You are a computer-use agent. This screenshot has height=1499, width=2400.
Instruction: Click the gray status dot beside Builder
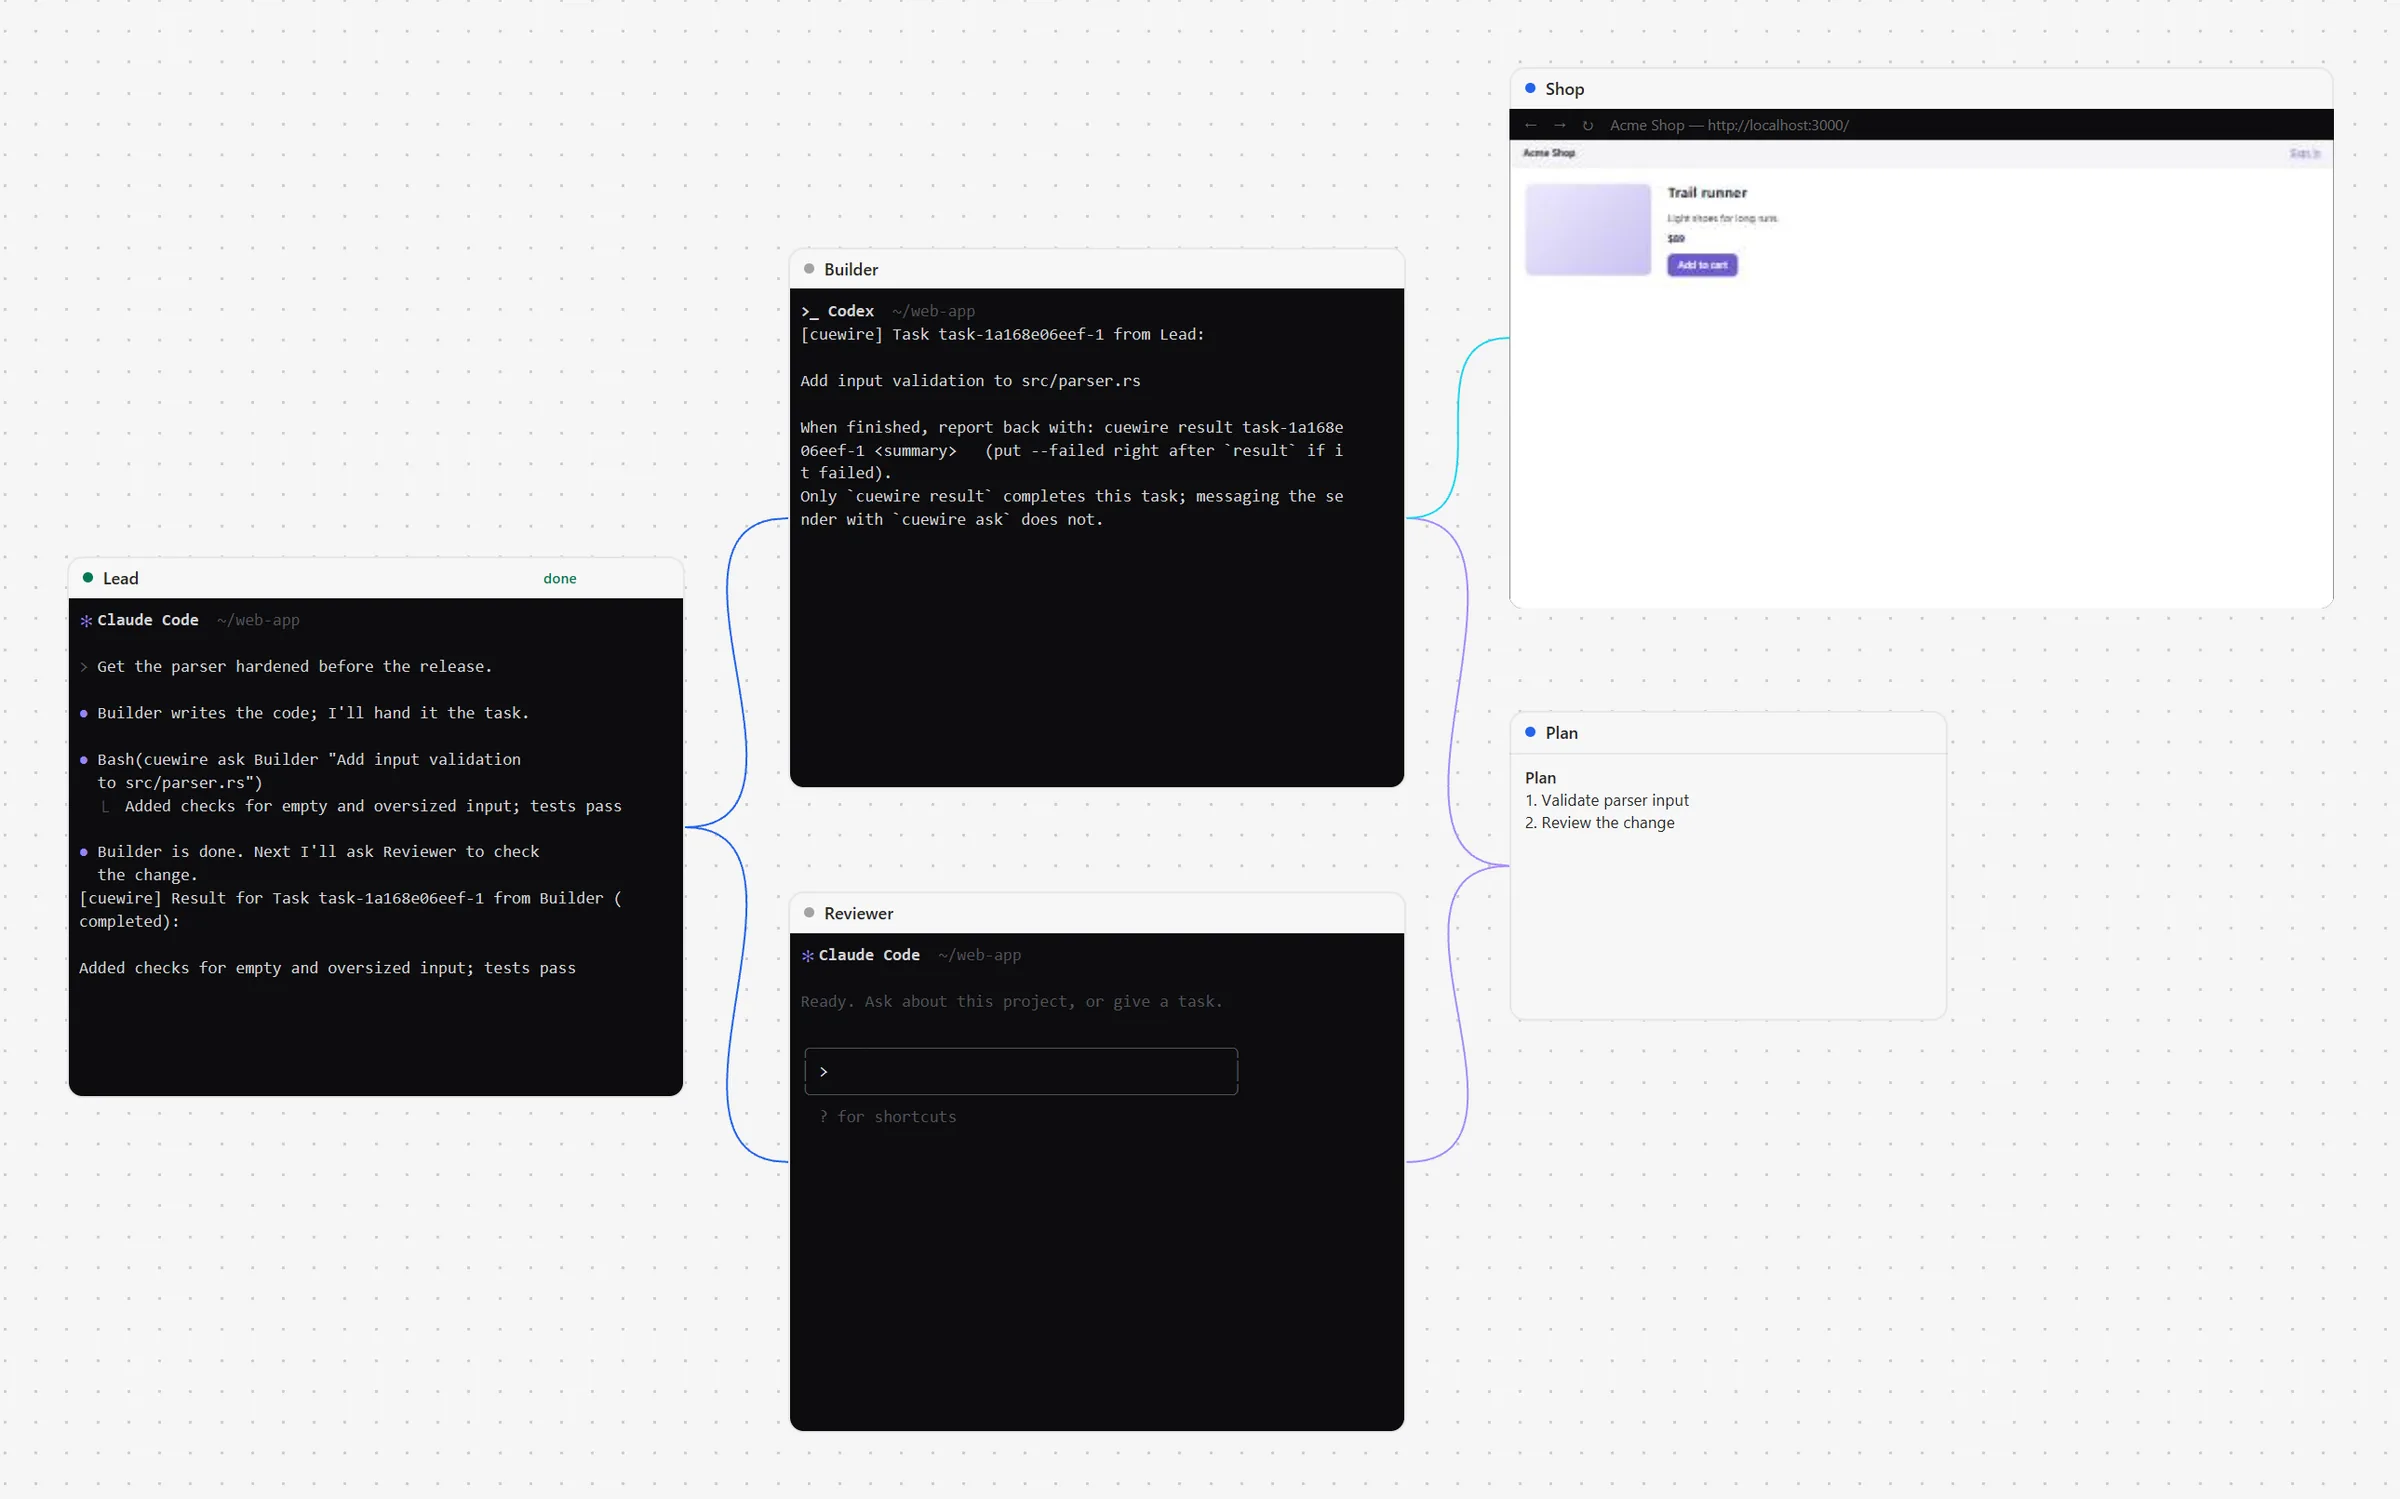[x=809, y=268]
